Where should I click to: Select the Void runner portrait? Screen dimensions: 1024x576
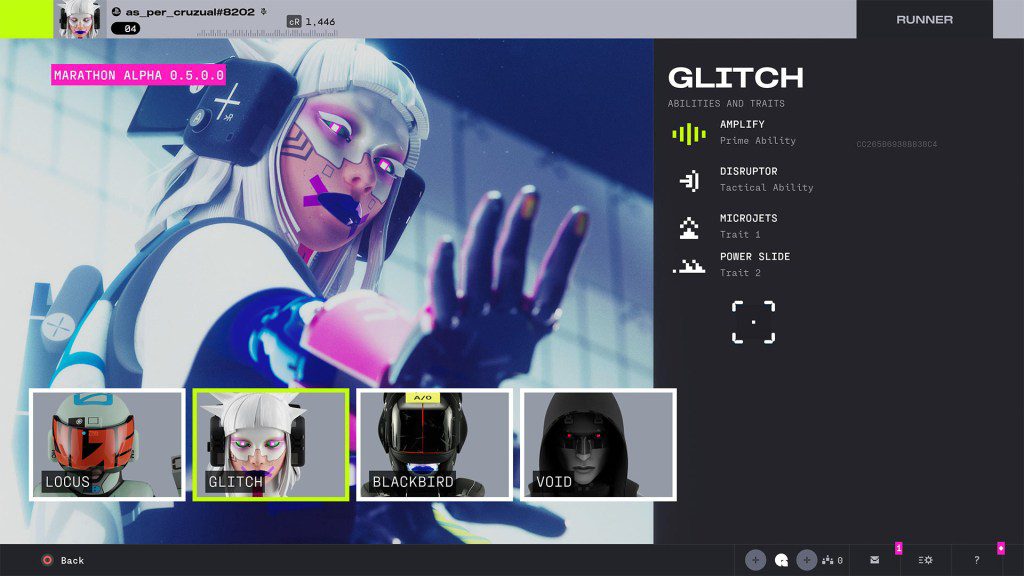[x=598, y=444]
